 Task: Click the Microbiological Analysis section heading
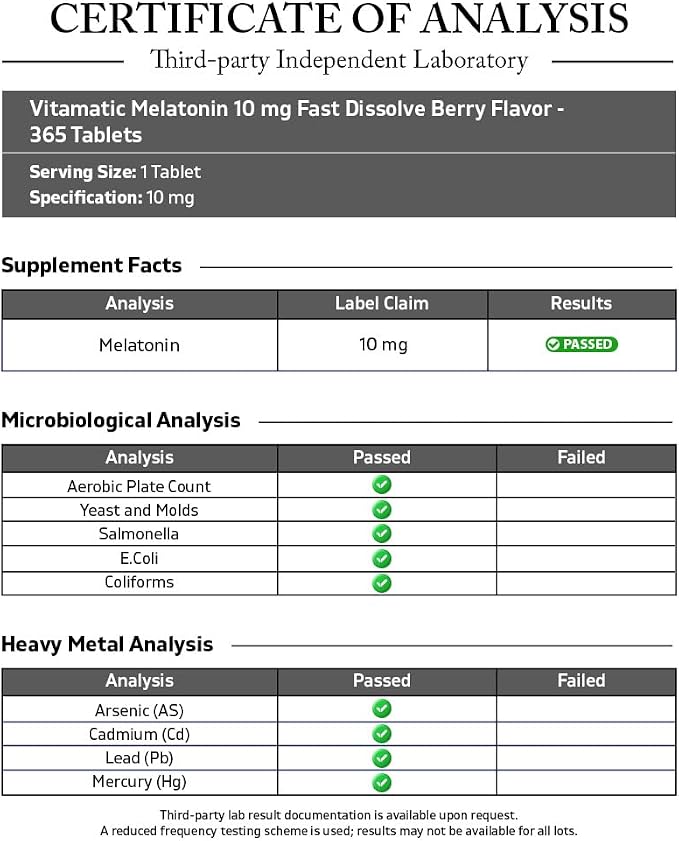pyautogui.click(x=121, y=420)
